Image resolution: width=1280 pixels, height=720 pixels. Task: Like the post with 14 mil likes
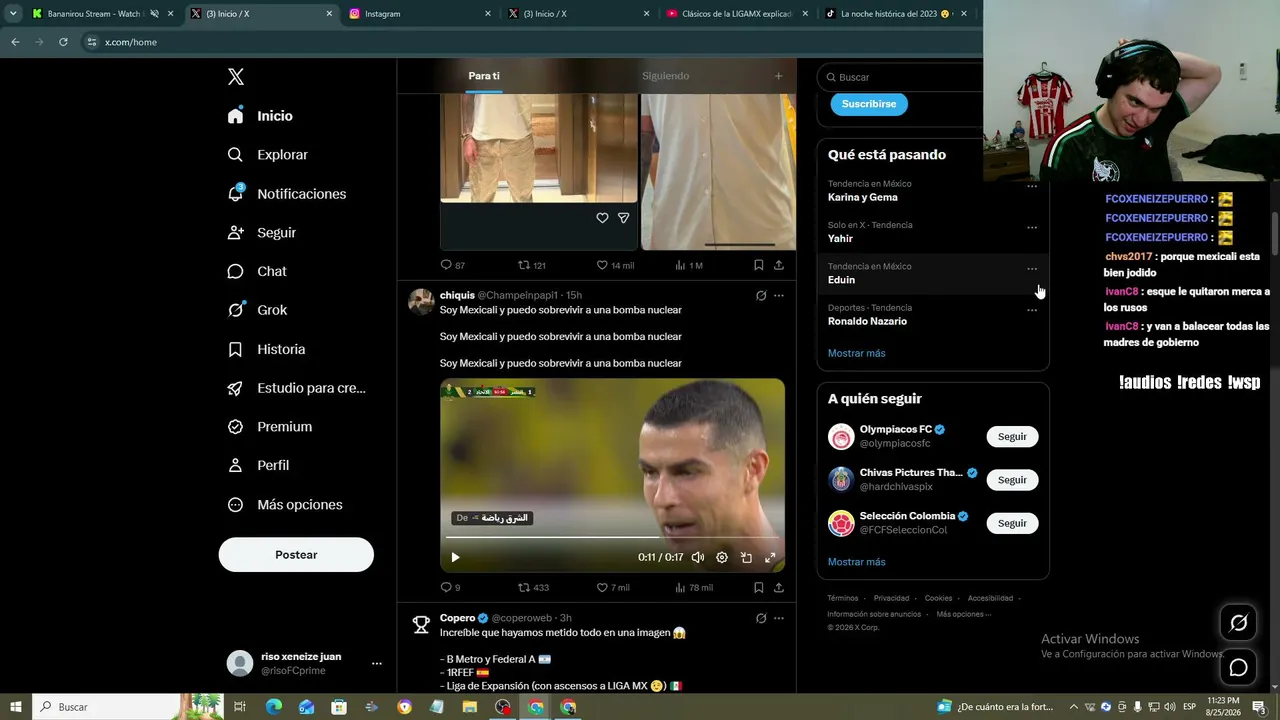[615, 265]
